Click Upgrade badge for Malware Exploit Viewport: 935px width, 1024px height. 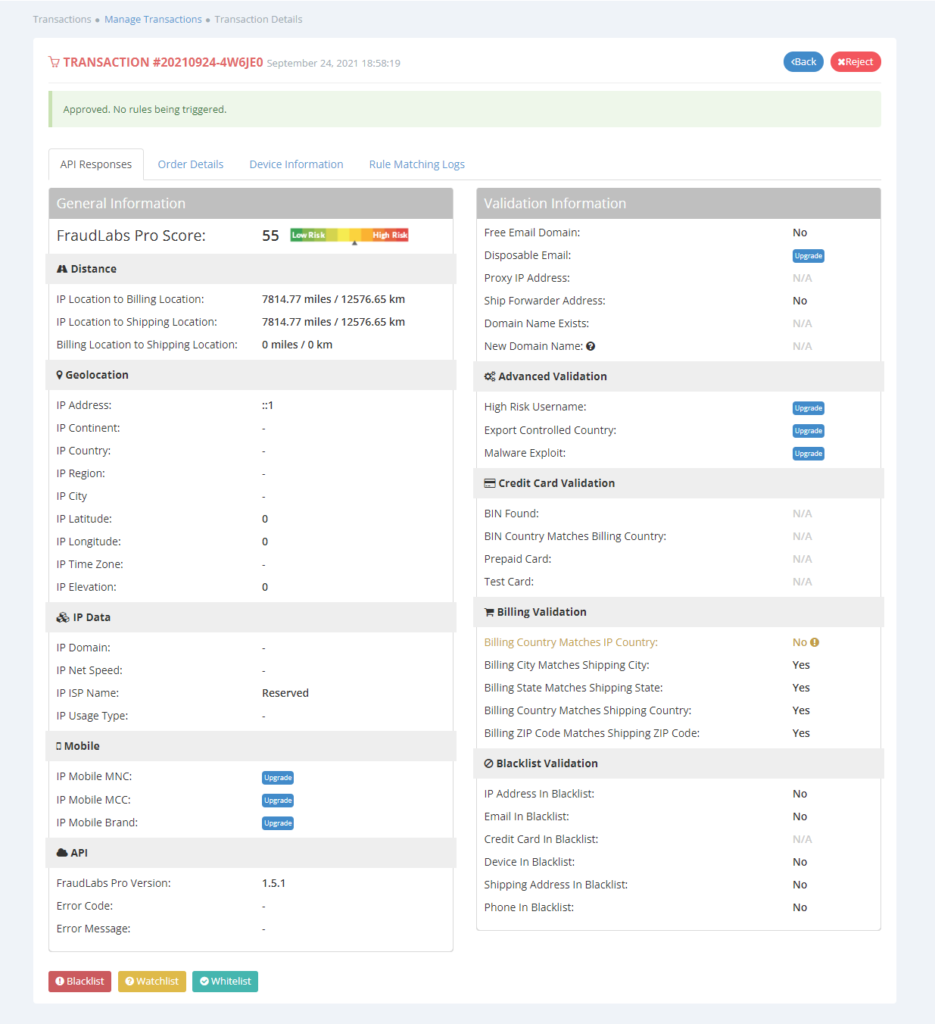[808, 454]
